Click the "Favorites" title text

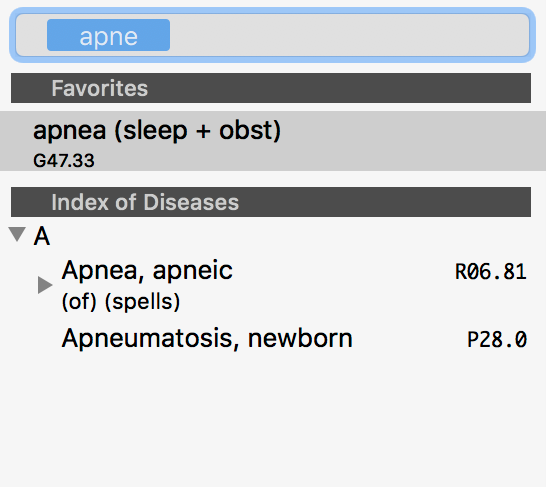[100, 88]
